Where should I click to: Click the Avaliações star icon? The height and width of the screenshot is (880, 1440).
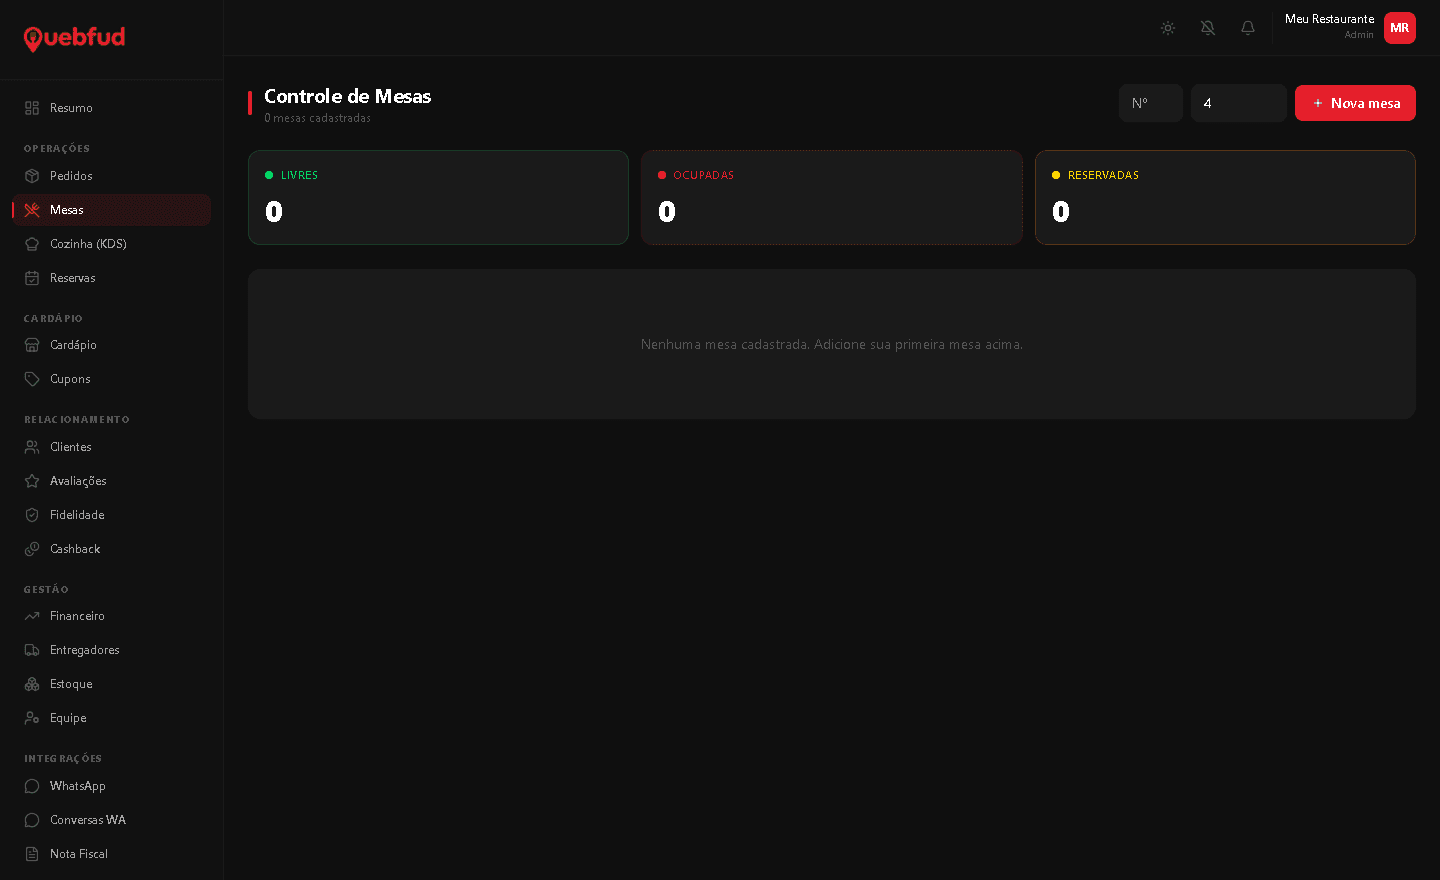point(32,481)
